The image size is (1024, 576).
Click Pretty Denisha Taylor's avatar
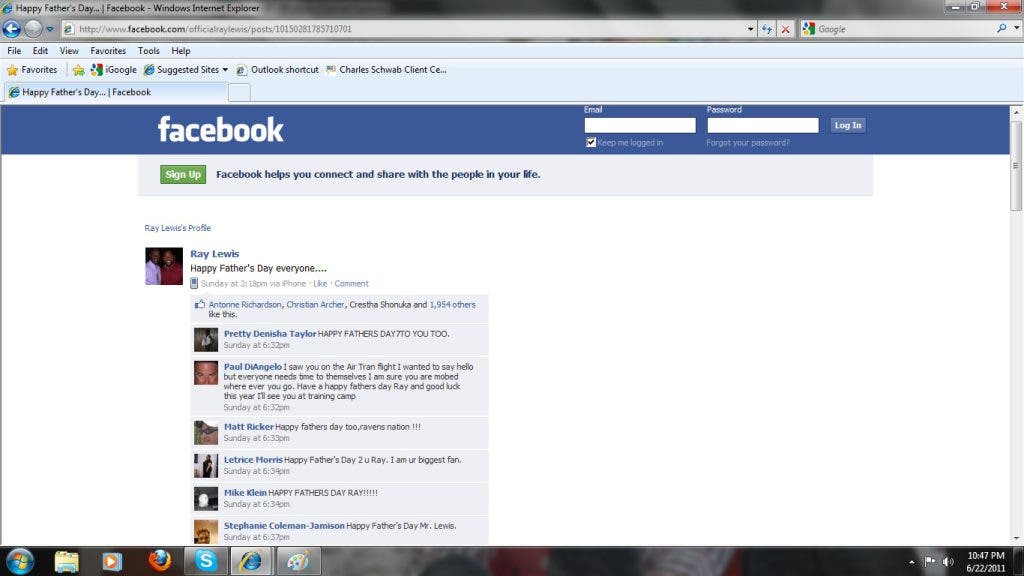click(x=206, y=340)
